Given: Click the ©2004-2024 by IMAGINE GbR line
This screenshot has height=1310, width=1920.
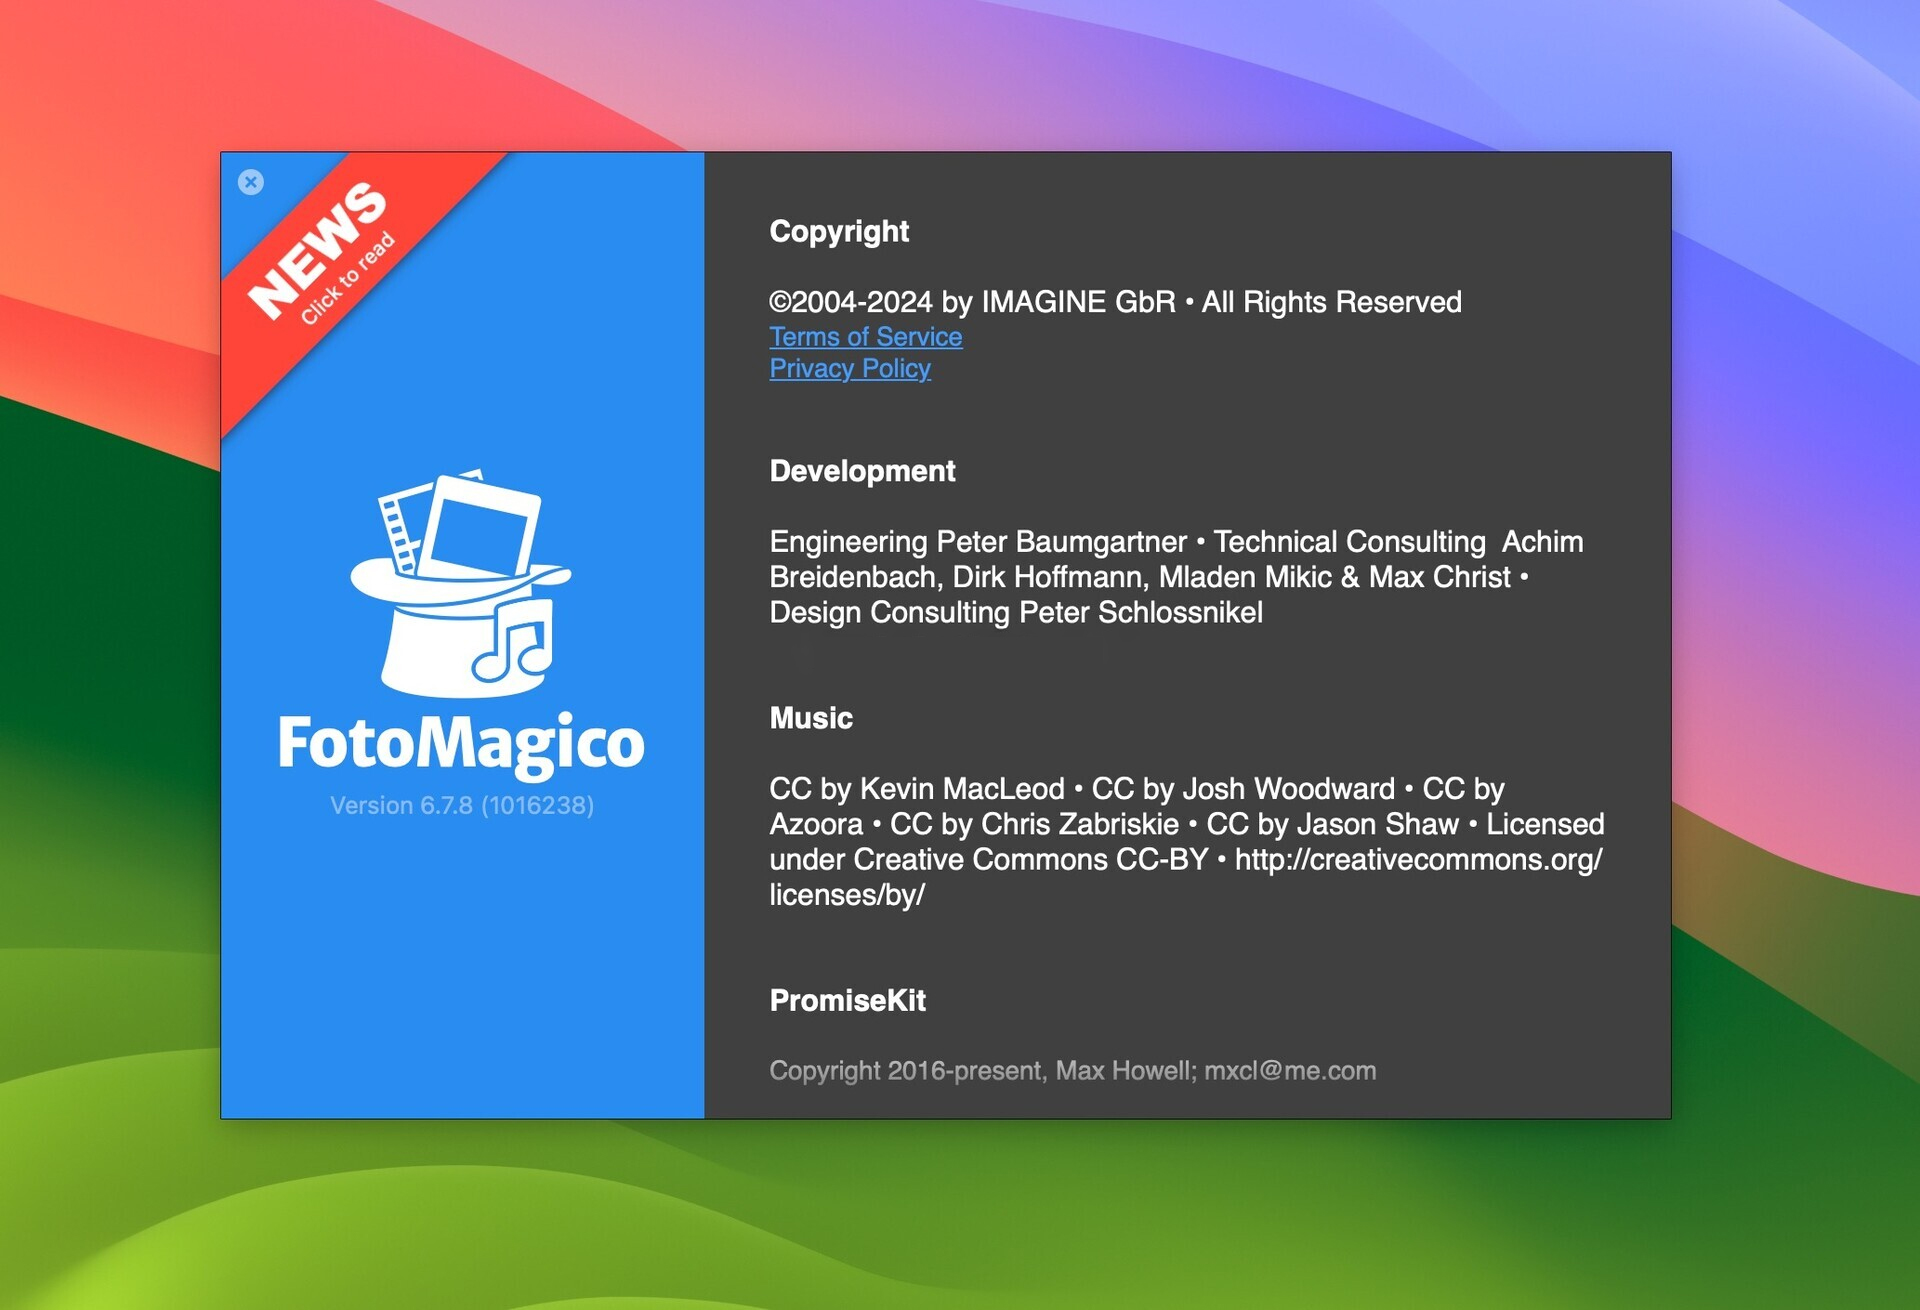Looking at the screenshot, I should [x=1115, y=302].
